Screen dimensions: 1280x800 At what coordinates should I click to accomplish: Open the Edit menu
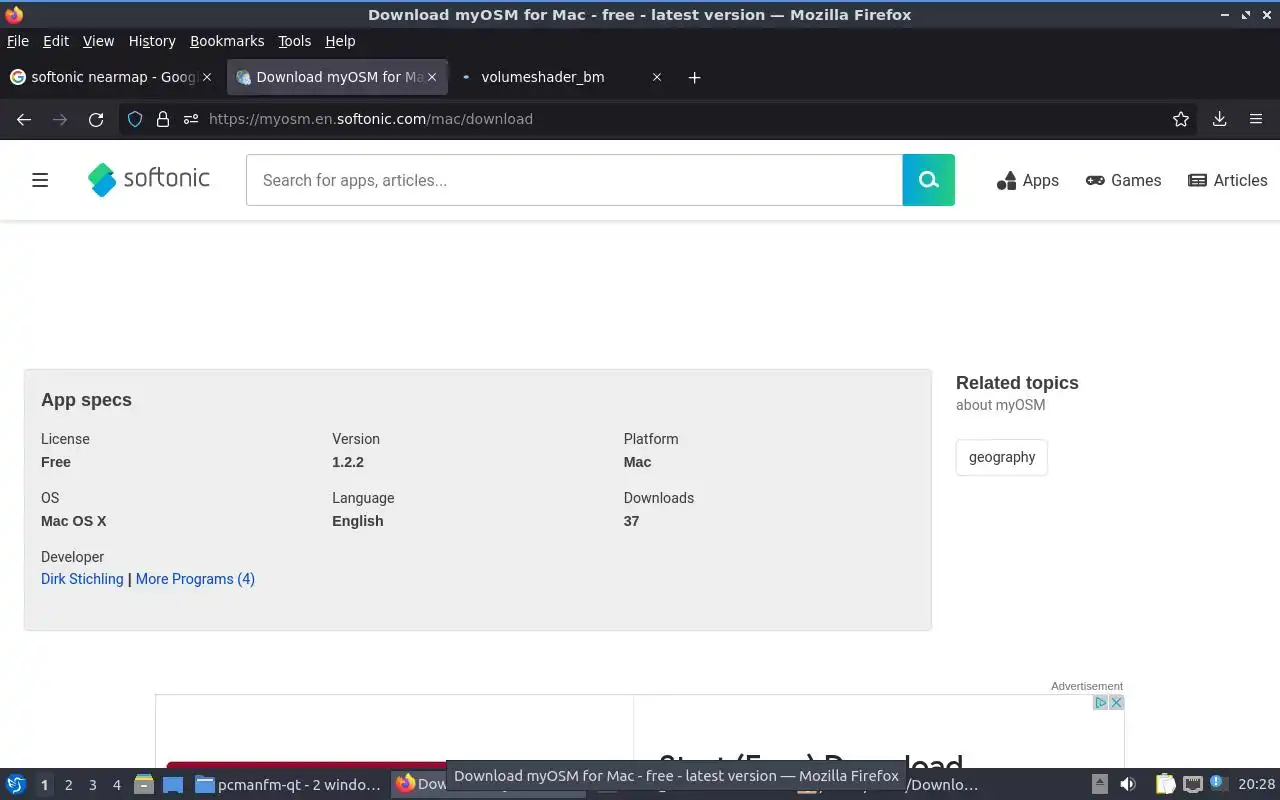coord(56,41)
